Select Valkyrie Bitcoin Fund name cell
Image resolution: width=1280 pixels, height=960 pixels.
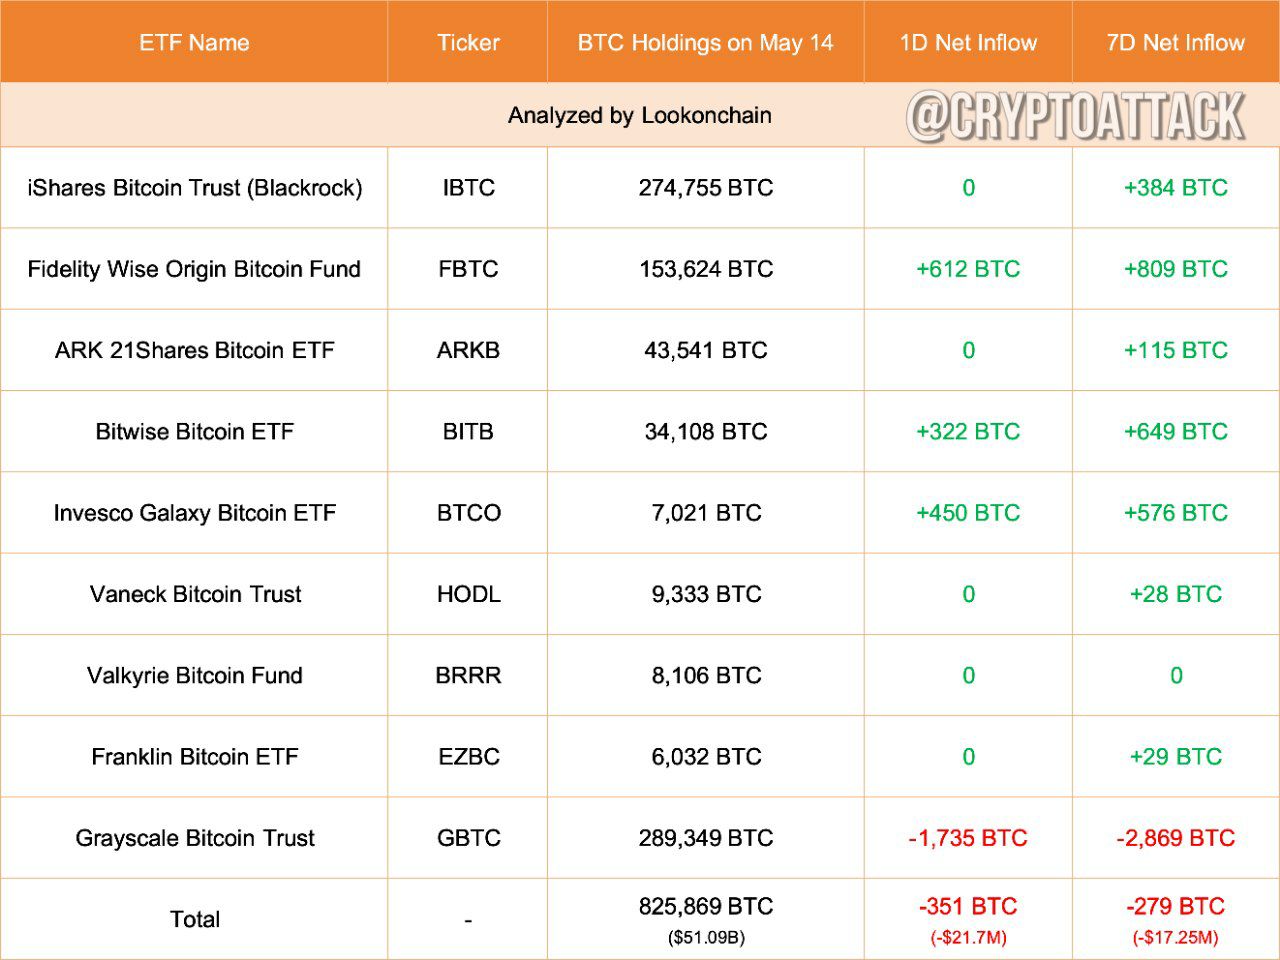coord(195,676)
